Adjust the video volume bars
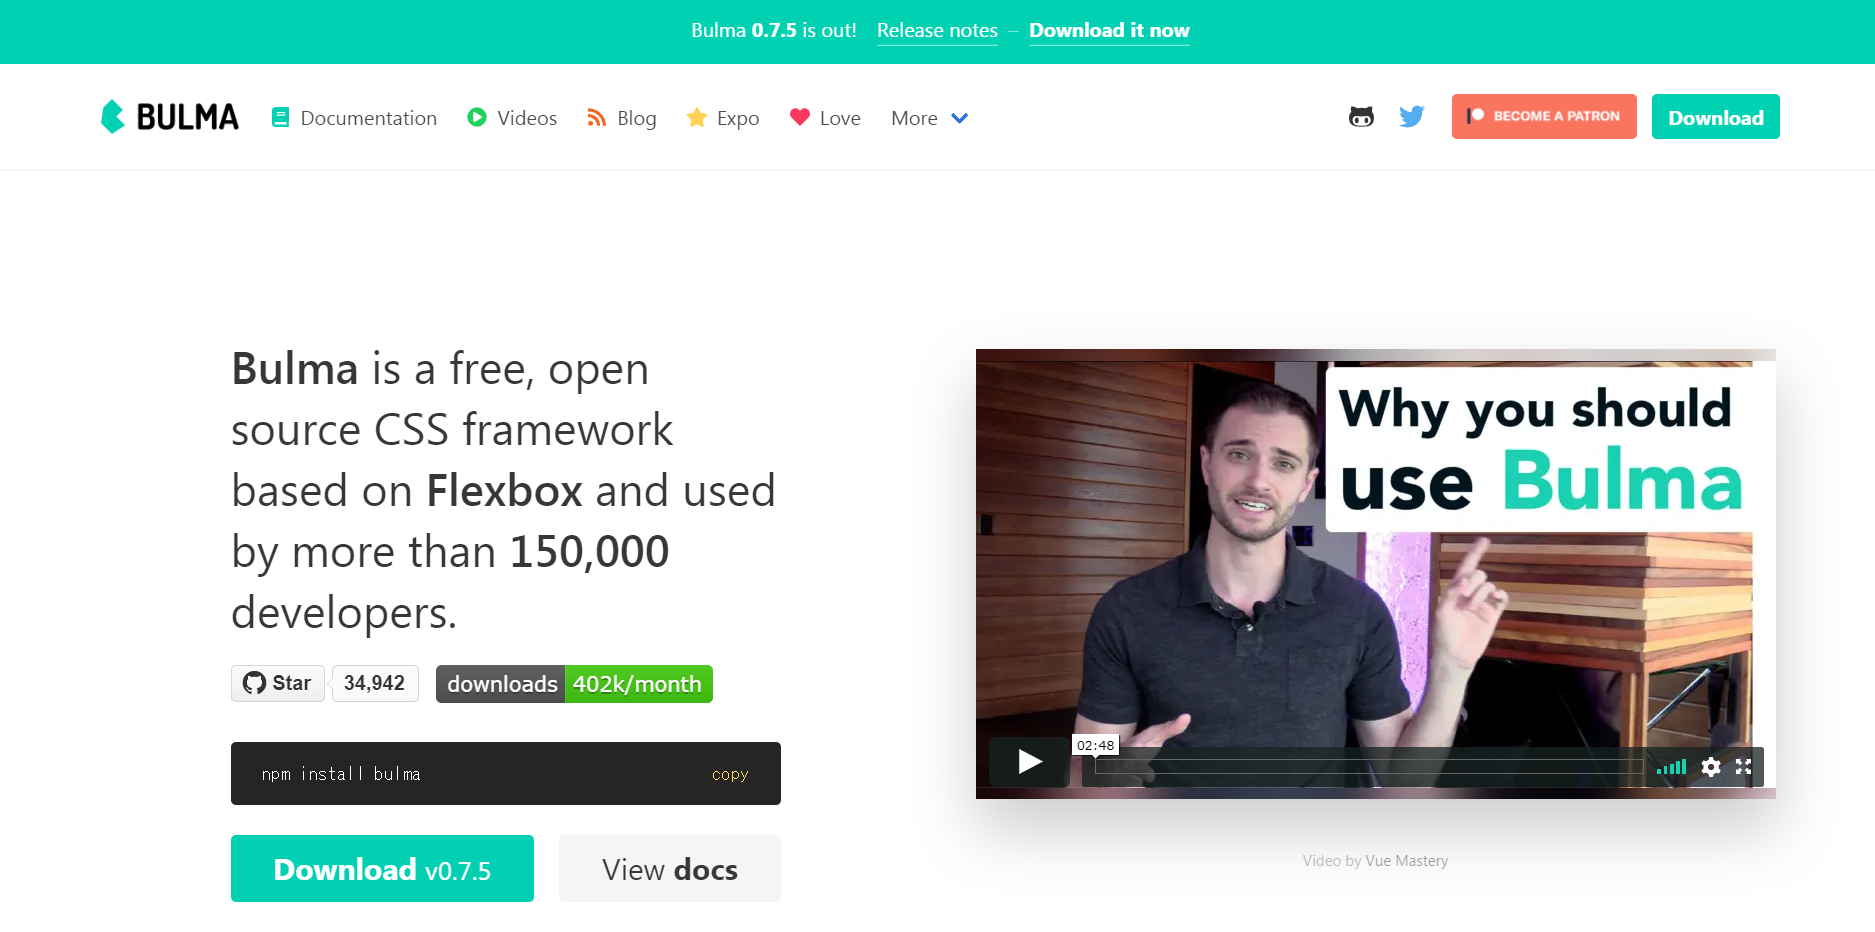Screen dimensions: 1875x932 coord(1671,767)
